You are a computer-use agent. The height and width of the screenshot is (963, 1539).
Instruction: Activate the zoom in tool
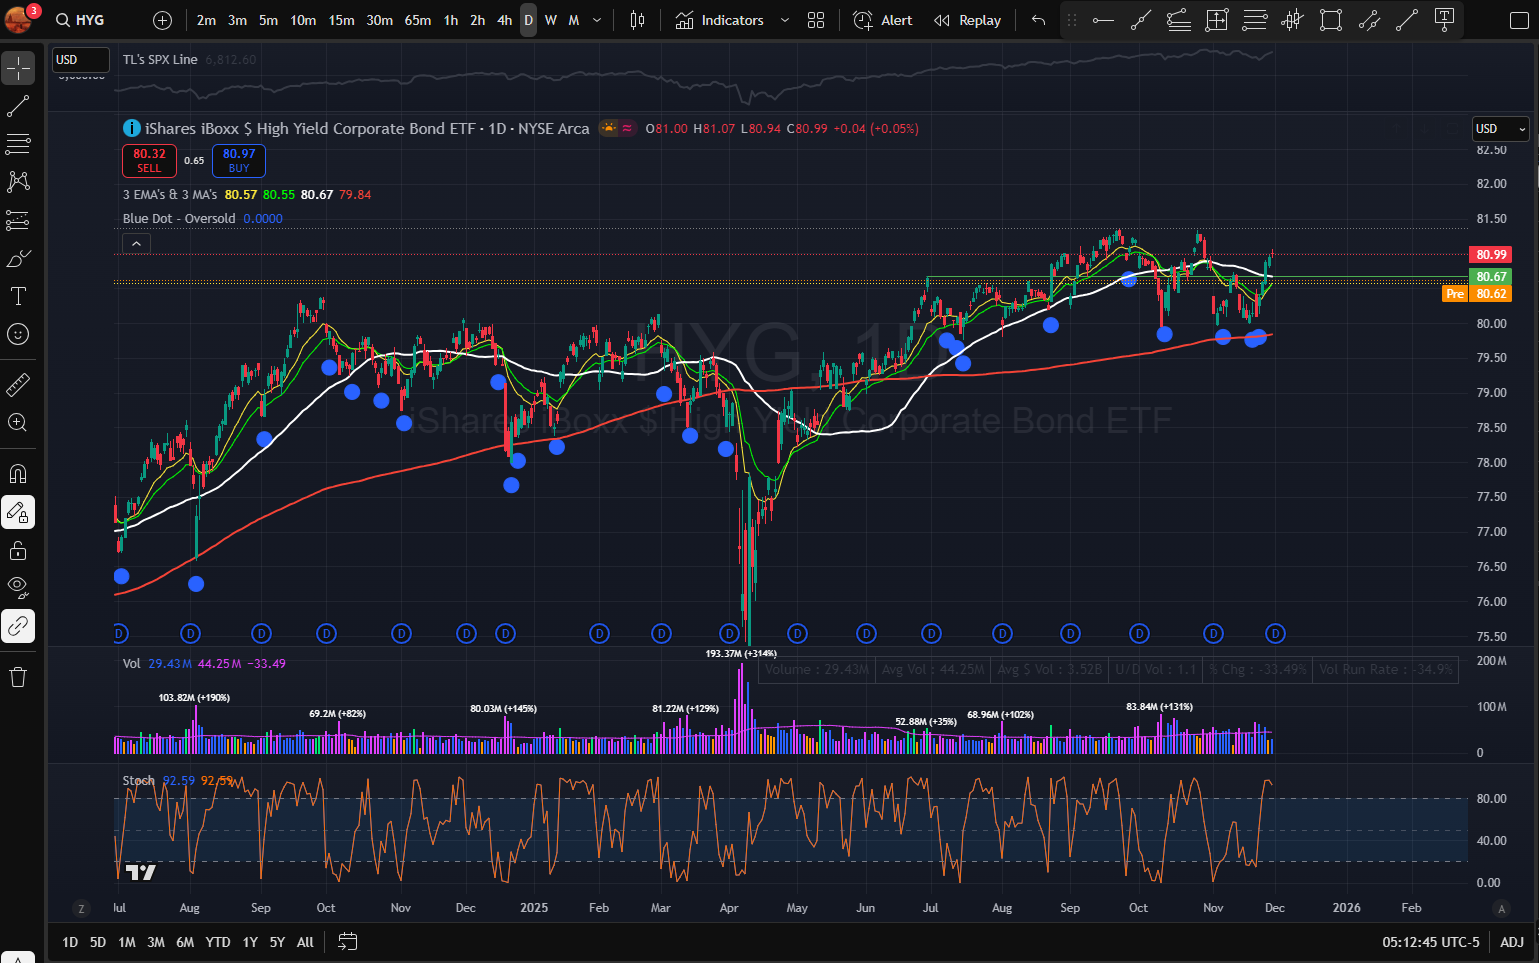[18, 422]
